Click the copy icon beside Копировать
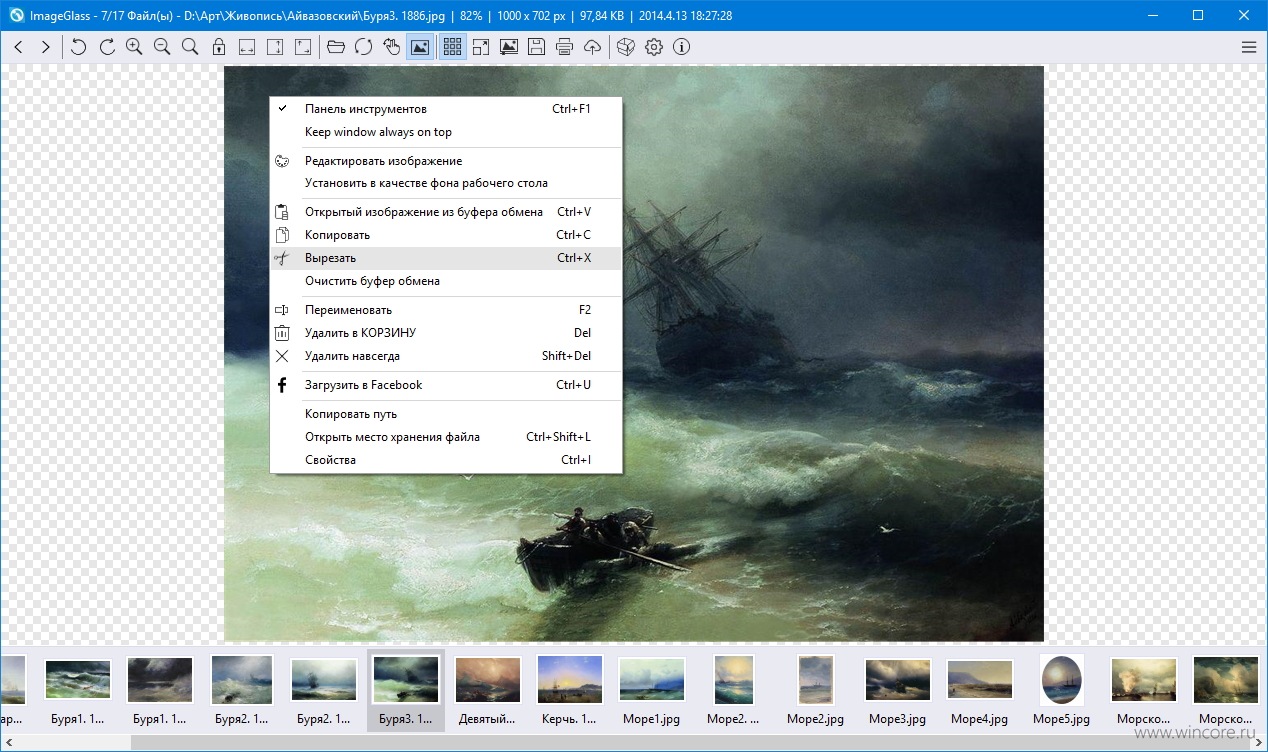Viewport: 1268px width, 752px height. [x=282, y=235]
